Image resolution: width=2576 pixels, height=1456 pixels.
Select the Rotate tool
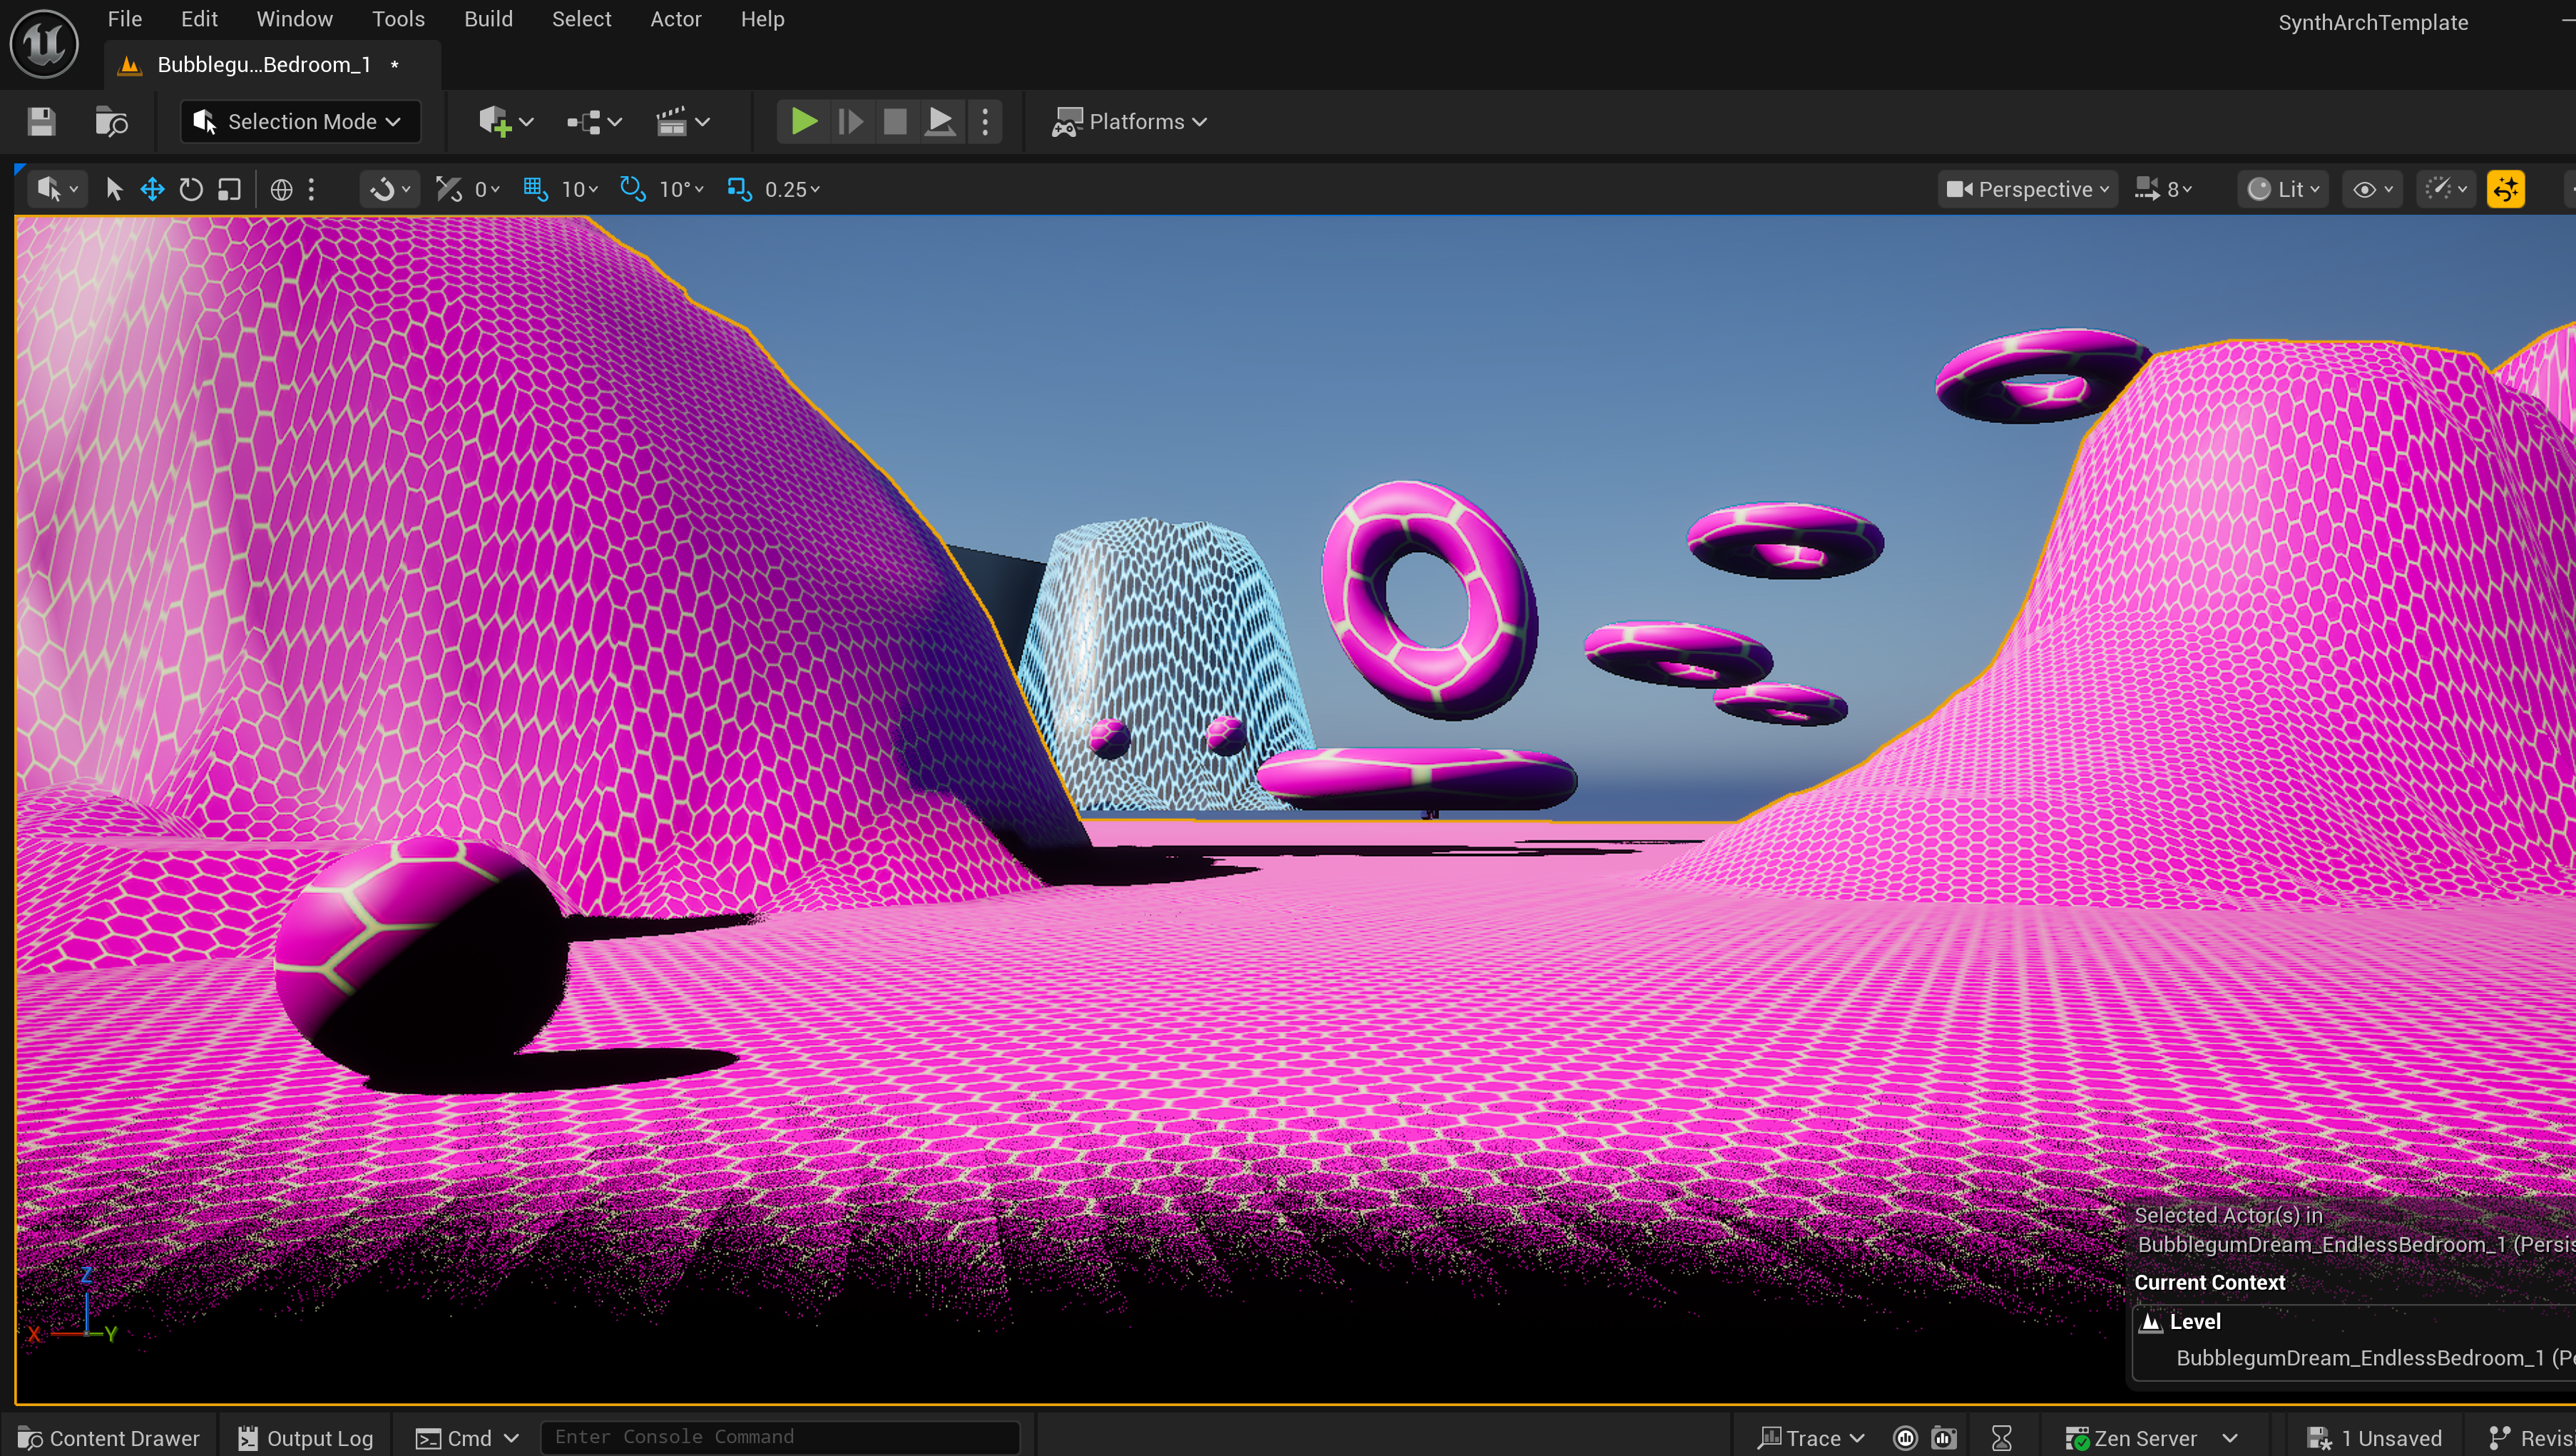pyautogui.click(x=190, y=189)
